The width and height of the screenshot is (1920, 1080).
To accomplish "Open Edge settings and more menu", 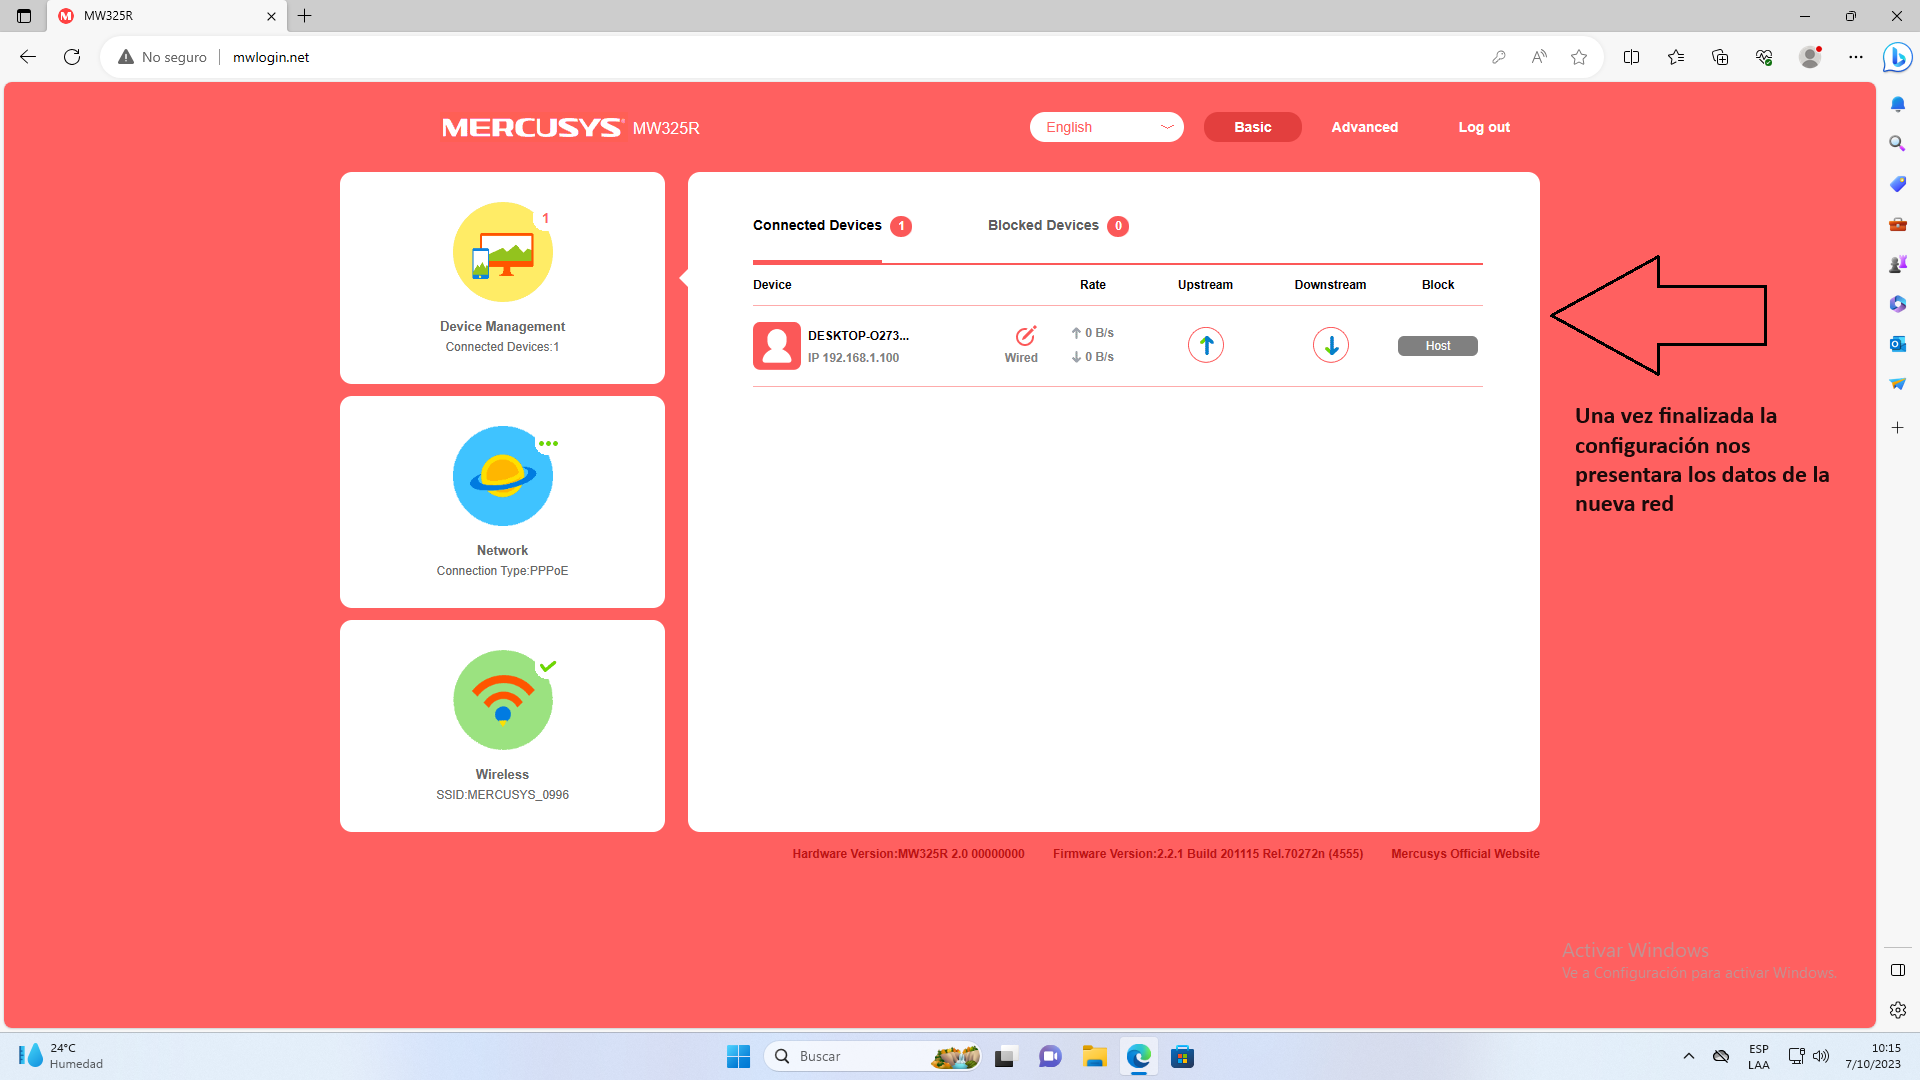I will click(1856, 57).
